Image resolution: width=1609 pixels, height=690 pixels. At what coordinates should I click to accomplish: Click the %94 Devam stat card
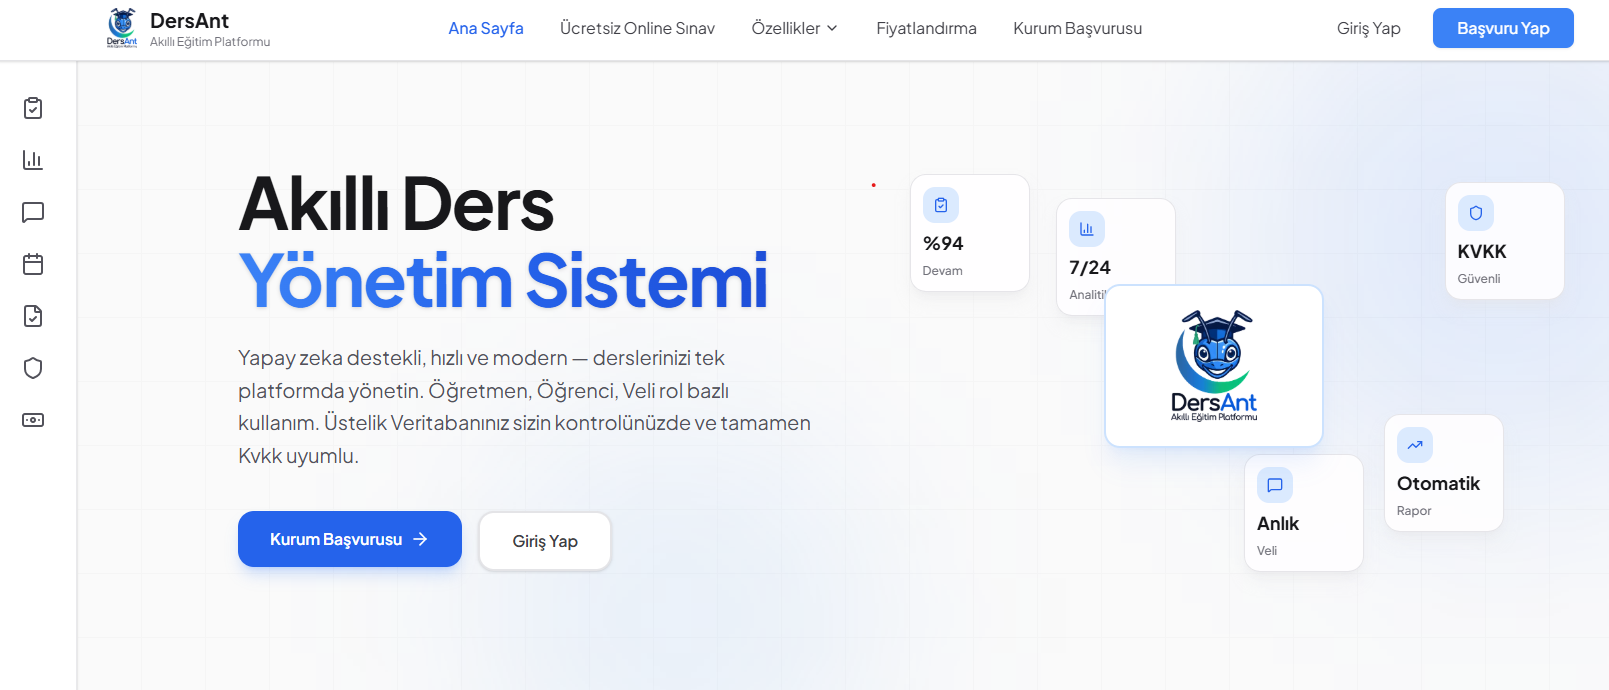(x=969, y=233)
